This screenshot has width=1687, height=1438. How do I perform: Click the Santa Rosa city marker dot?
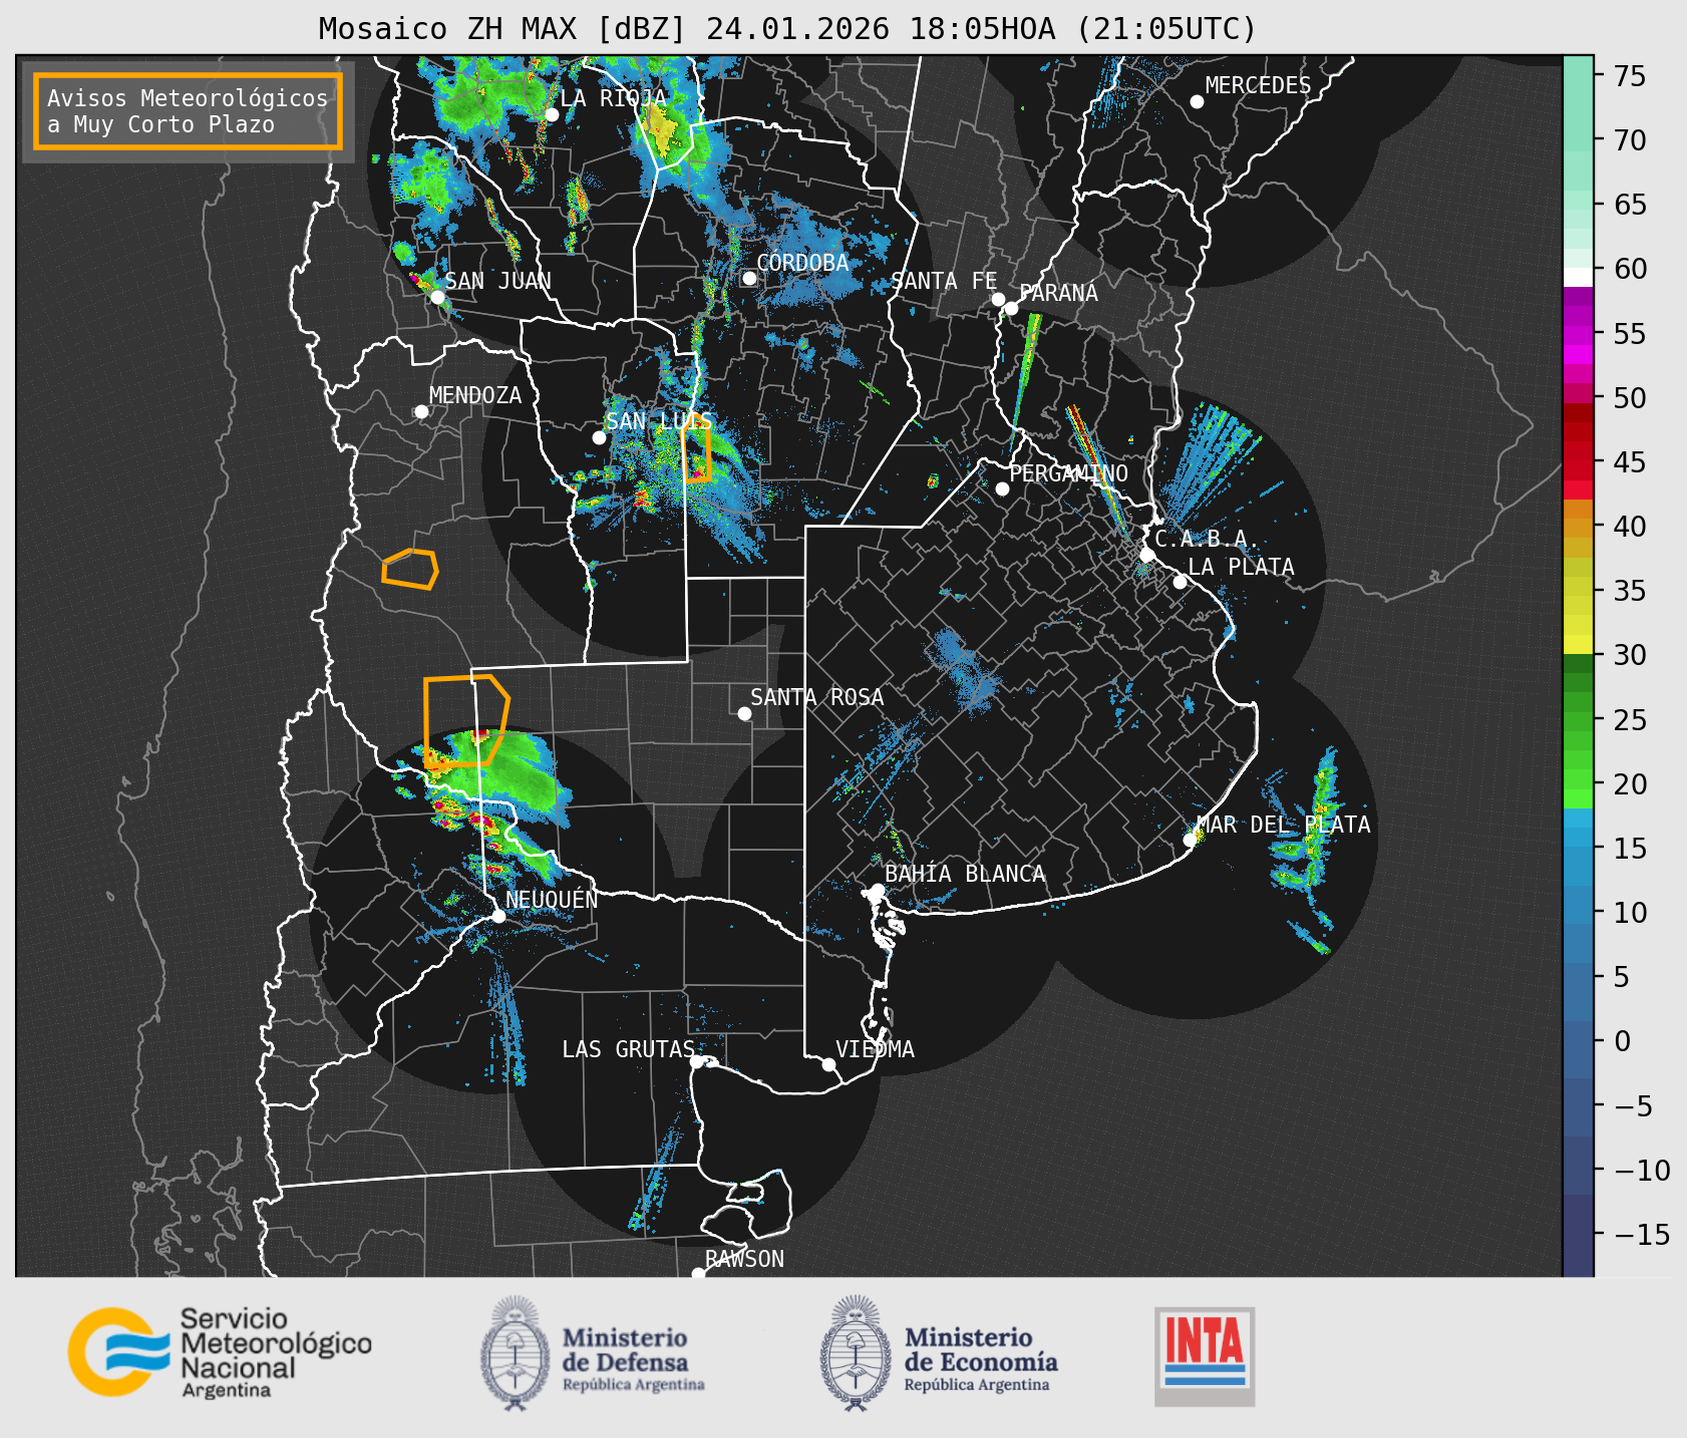click(x=744, y=714)
